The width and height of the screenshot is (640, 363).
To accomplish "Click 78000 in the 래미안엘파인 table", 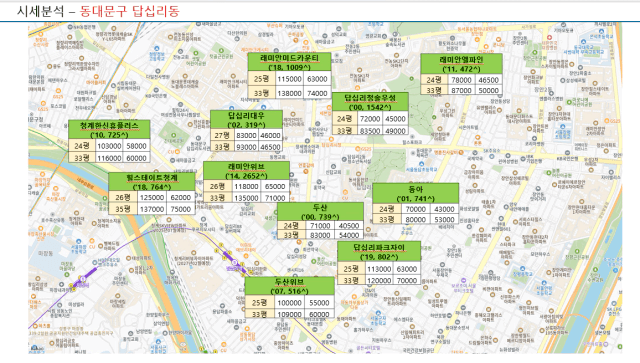I will [x=461, y=80].
